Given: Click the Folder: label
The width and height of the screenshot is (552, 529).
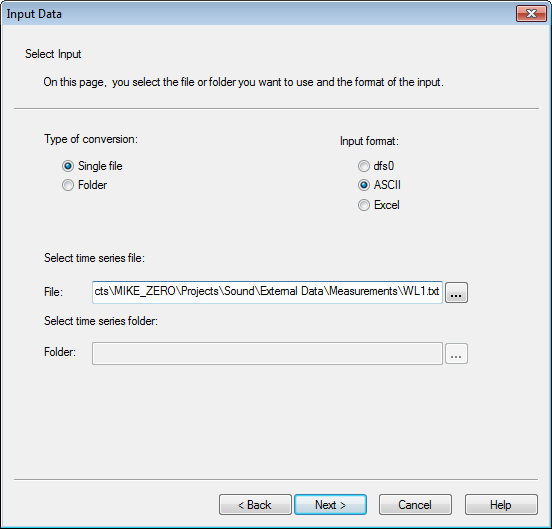Looking at the screenshot, I should pos(60,352).
